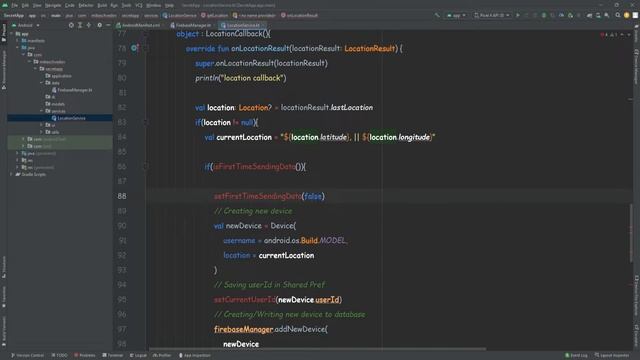Open Layout Inspector in status bar
The image size is (640, 360).
point(612,356)
